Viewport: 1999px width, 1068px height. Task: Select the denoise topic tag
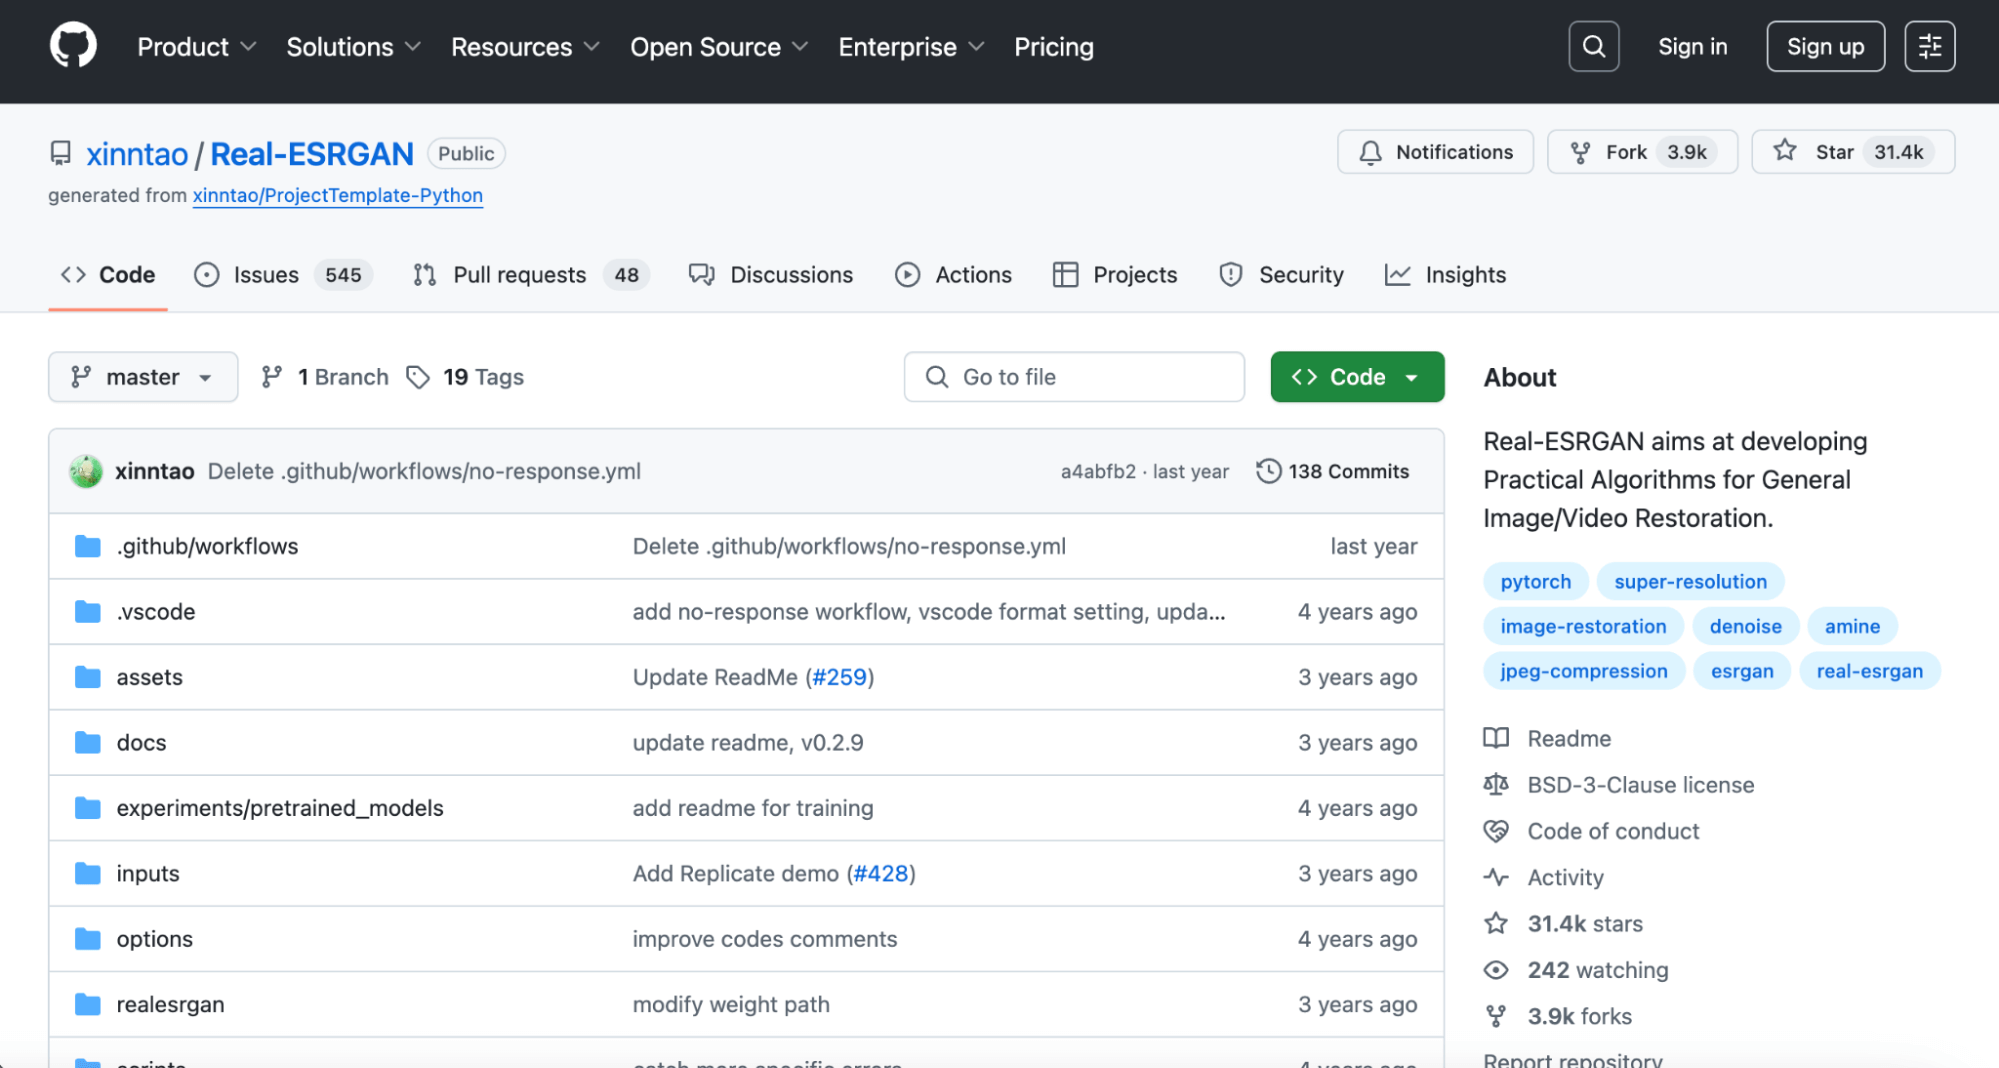[1745, 627]
